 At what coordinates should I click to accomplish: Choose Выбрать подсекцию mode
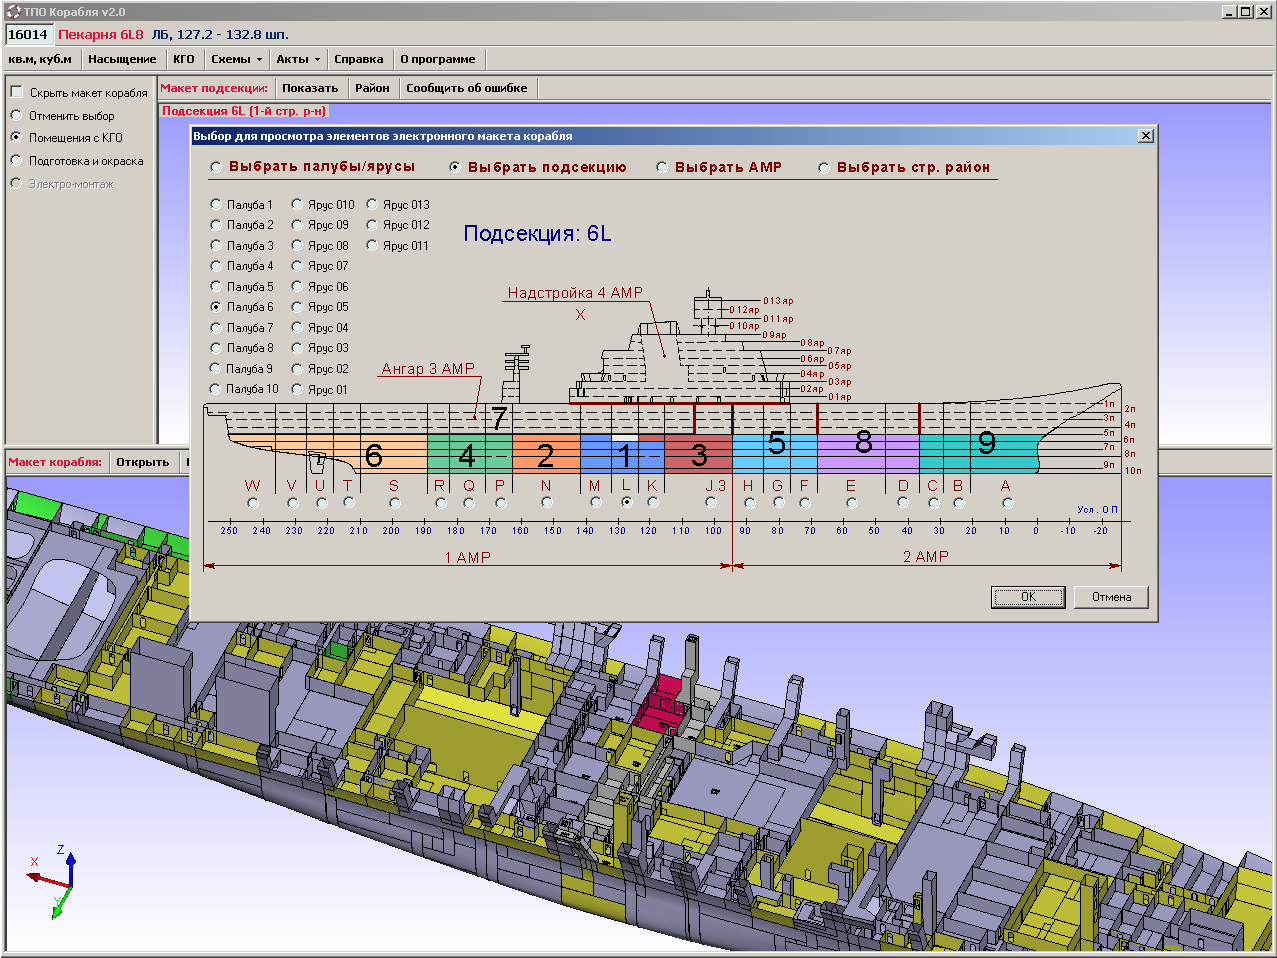[455, 167]
